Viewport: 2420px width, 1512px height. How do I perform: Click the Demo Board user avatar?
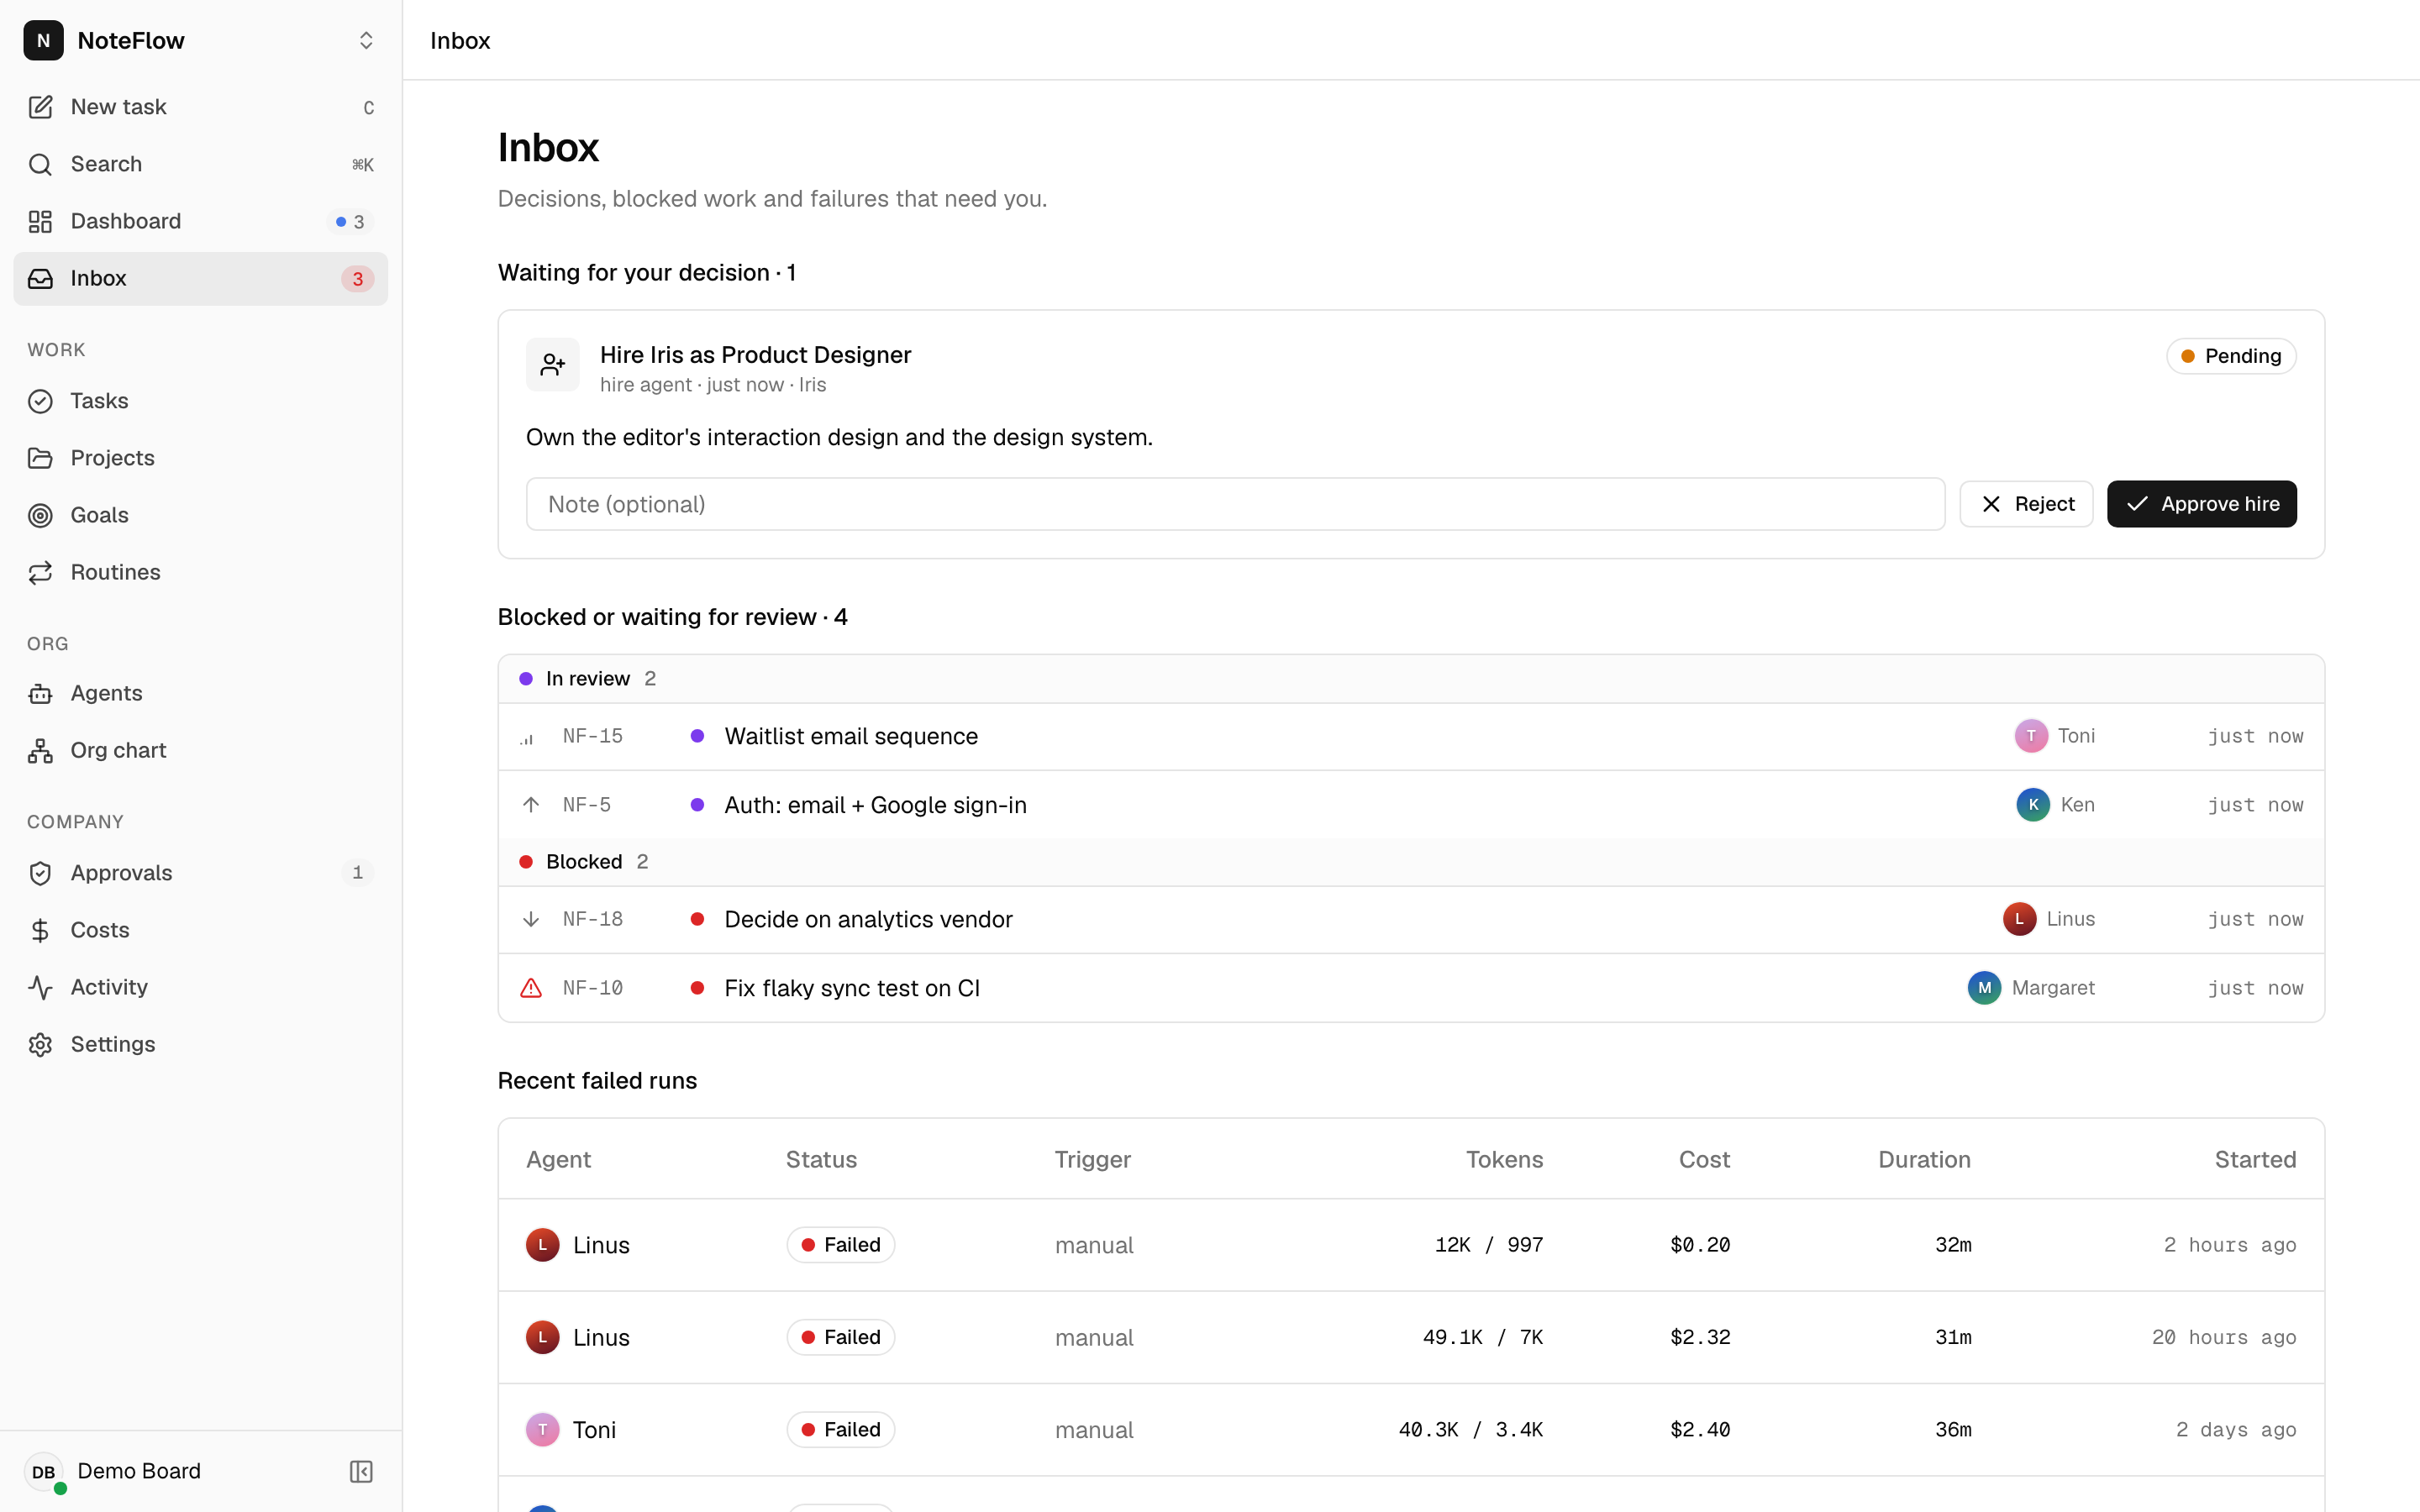[43, 1471]
